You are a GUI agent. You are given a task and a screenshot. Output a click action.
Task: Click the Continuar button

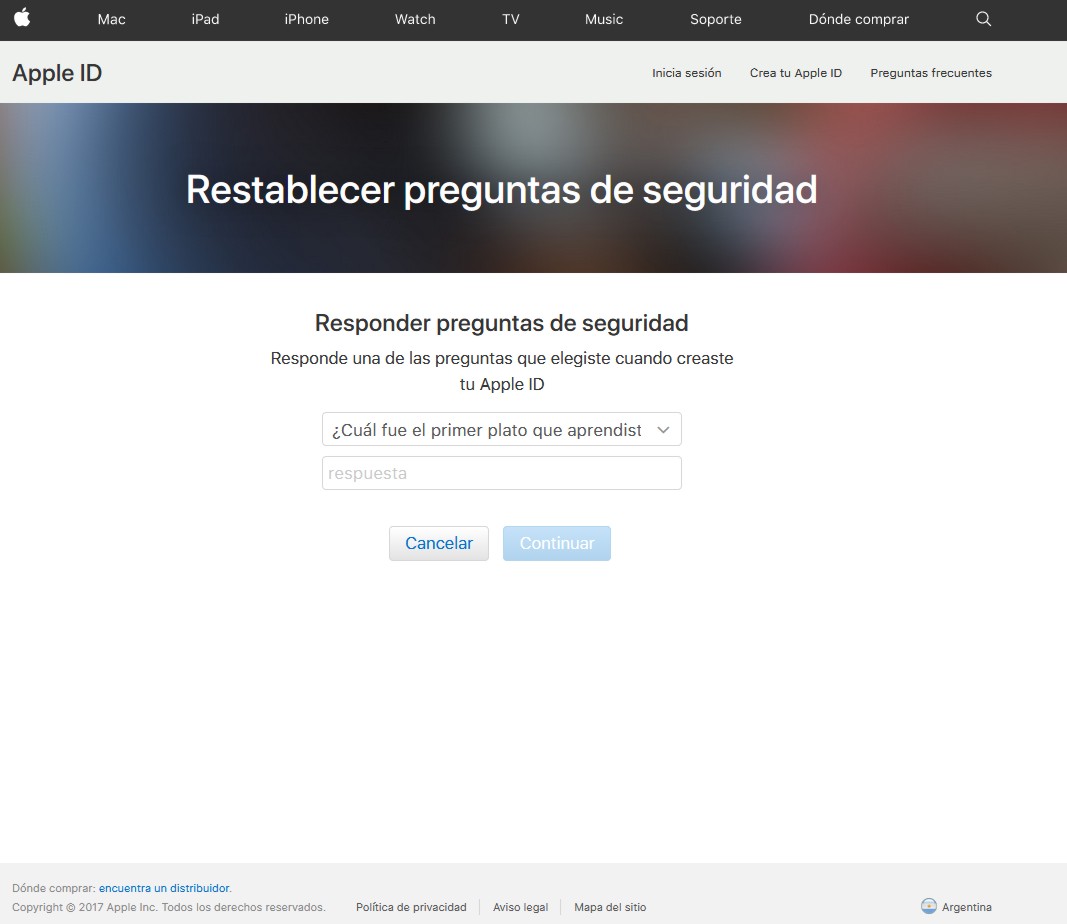(557, 543)
